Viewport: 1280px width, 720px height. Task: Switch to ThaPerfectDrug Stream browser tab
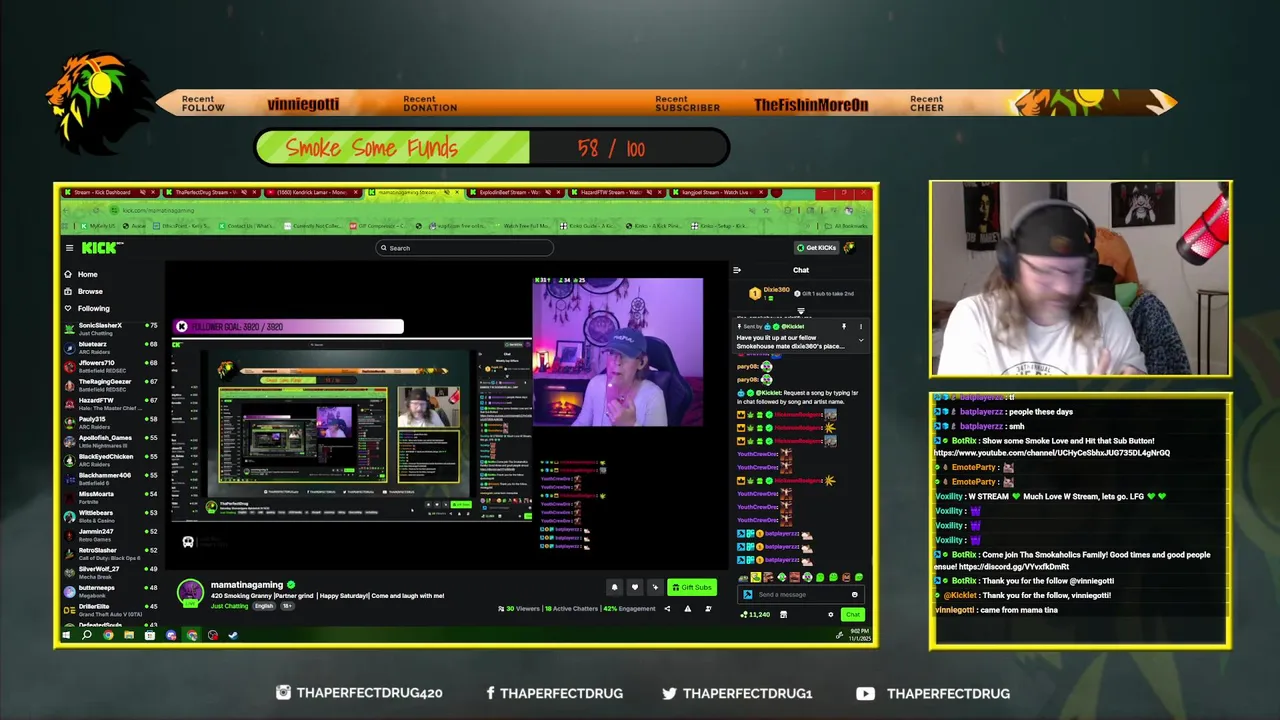click(210, 192)
